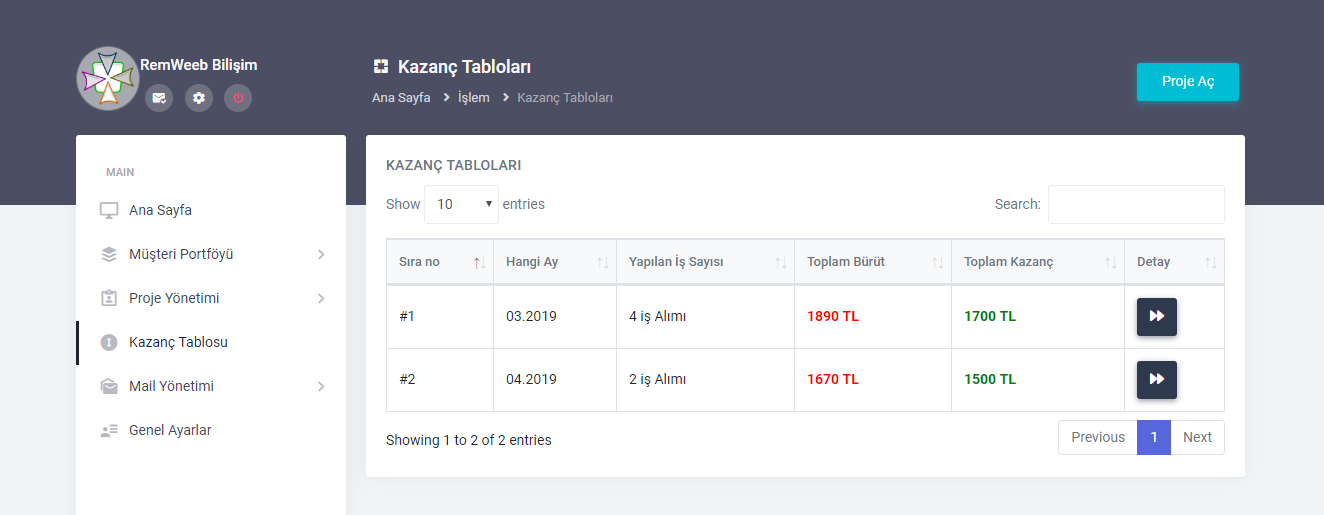Viewport: 1324px width, 515px height.
Task: Sort table by Sıra no column
Action: (x=440, y=262)
